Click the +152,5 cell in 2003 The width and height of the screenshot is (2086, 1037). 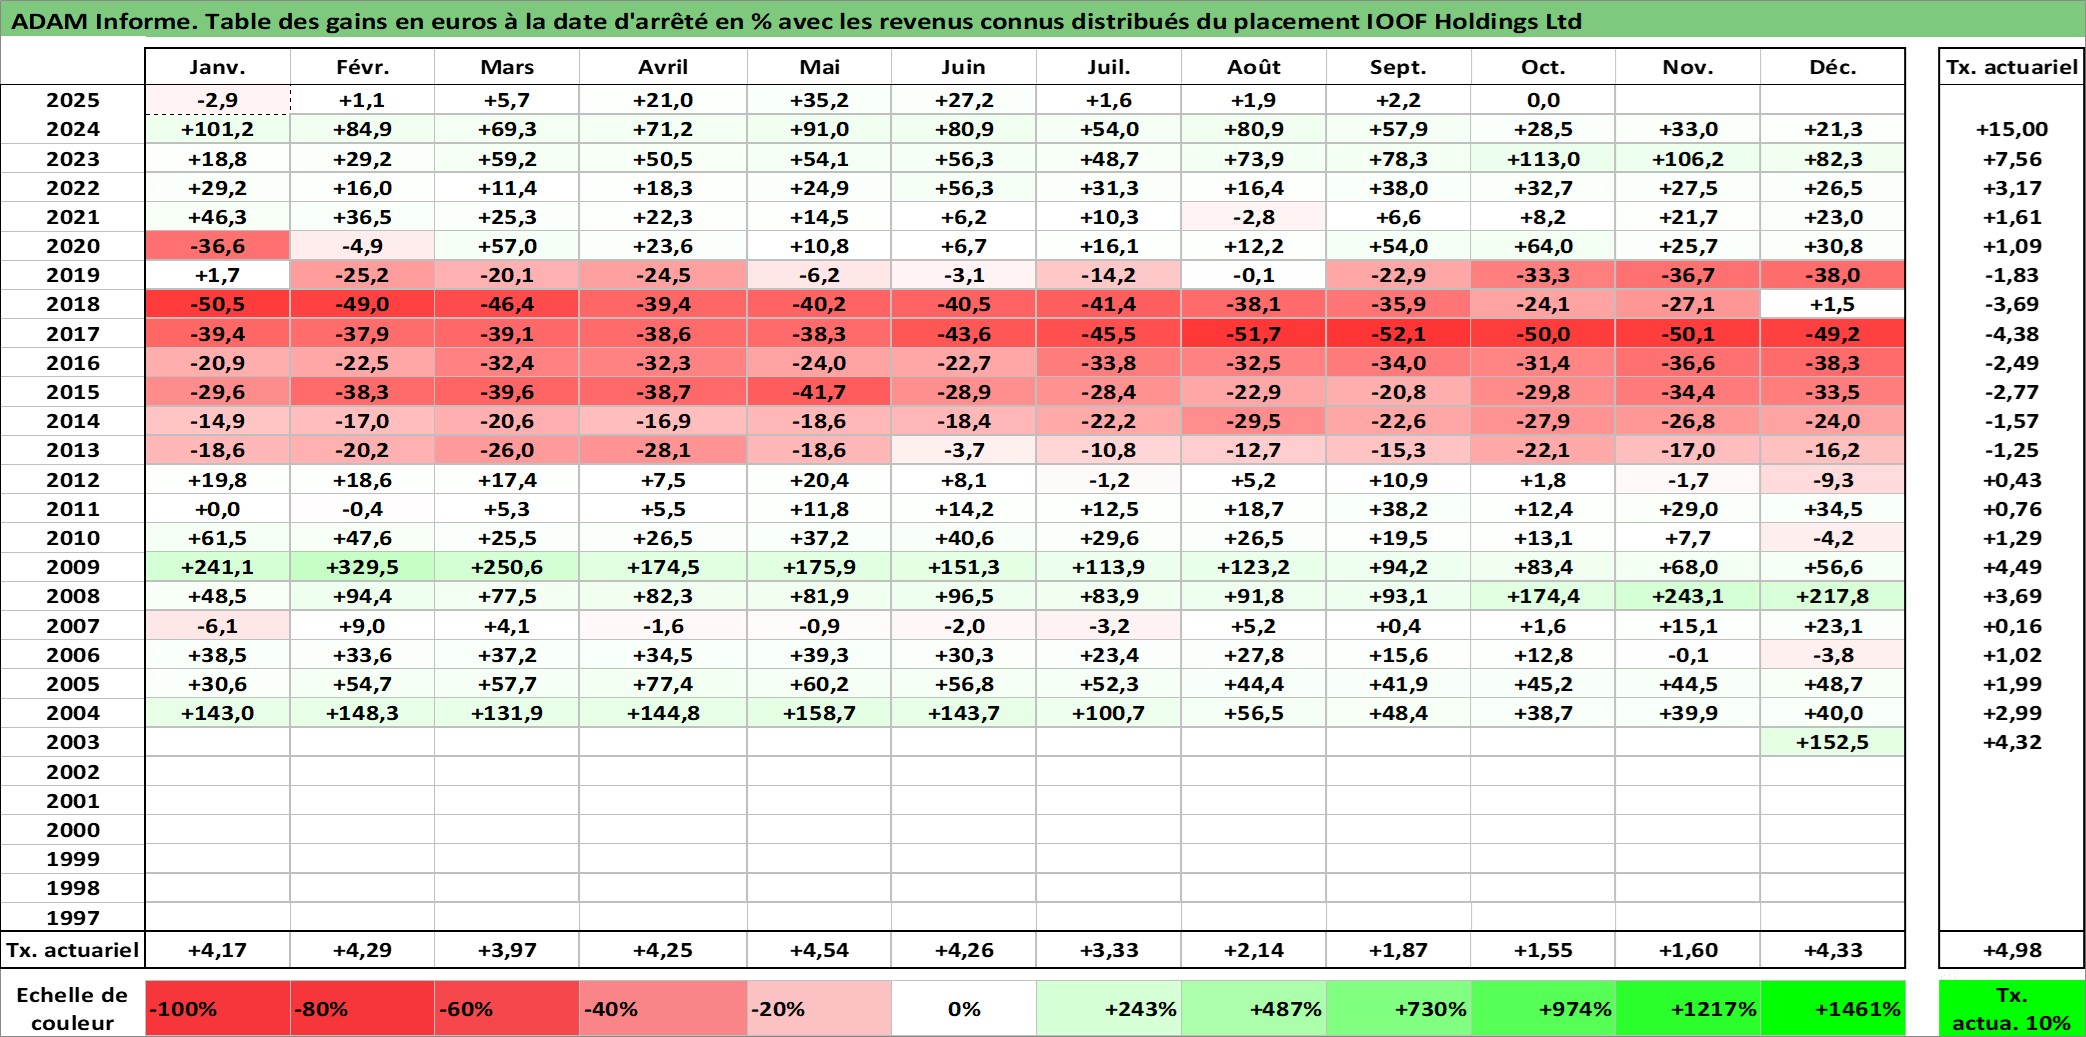[1832, 742]
